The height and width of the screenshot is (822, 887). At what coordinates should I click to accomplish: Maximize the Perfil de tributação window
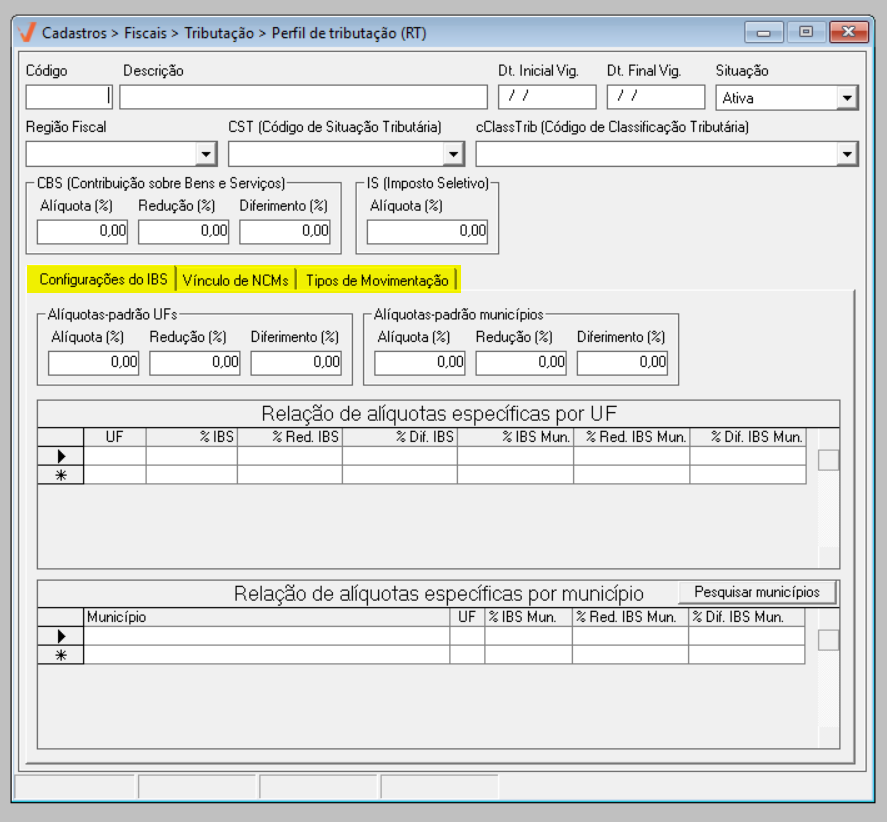point(805,32)
